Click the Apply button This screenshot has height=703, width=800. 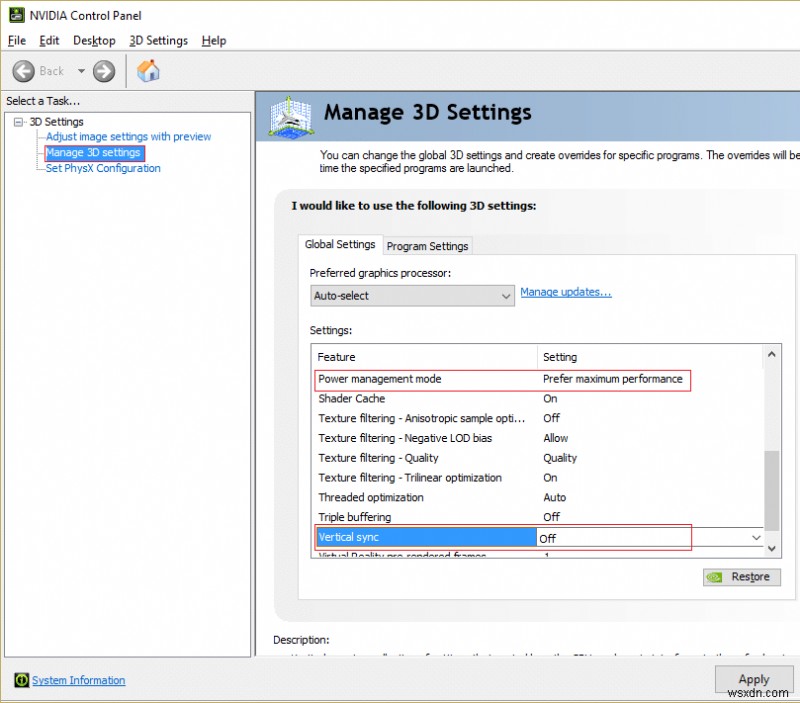pos(754,679)
